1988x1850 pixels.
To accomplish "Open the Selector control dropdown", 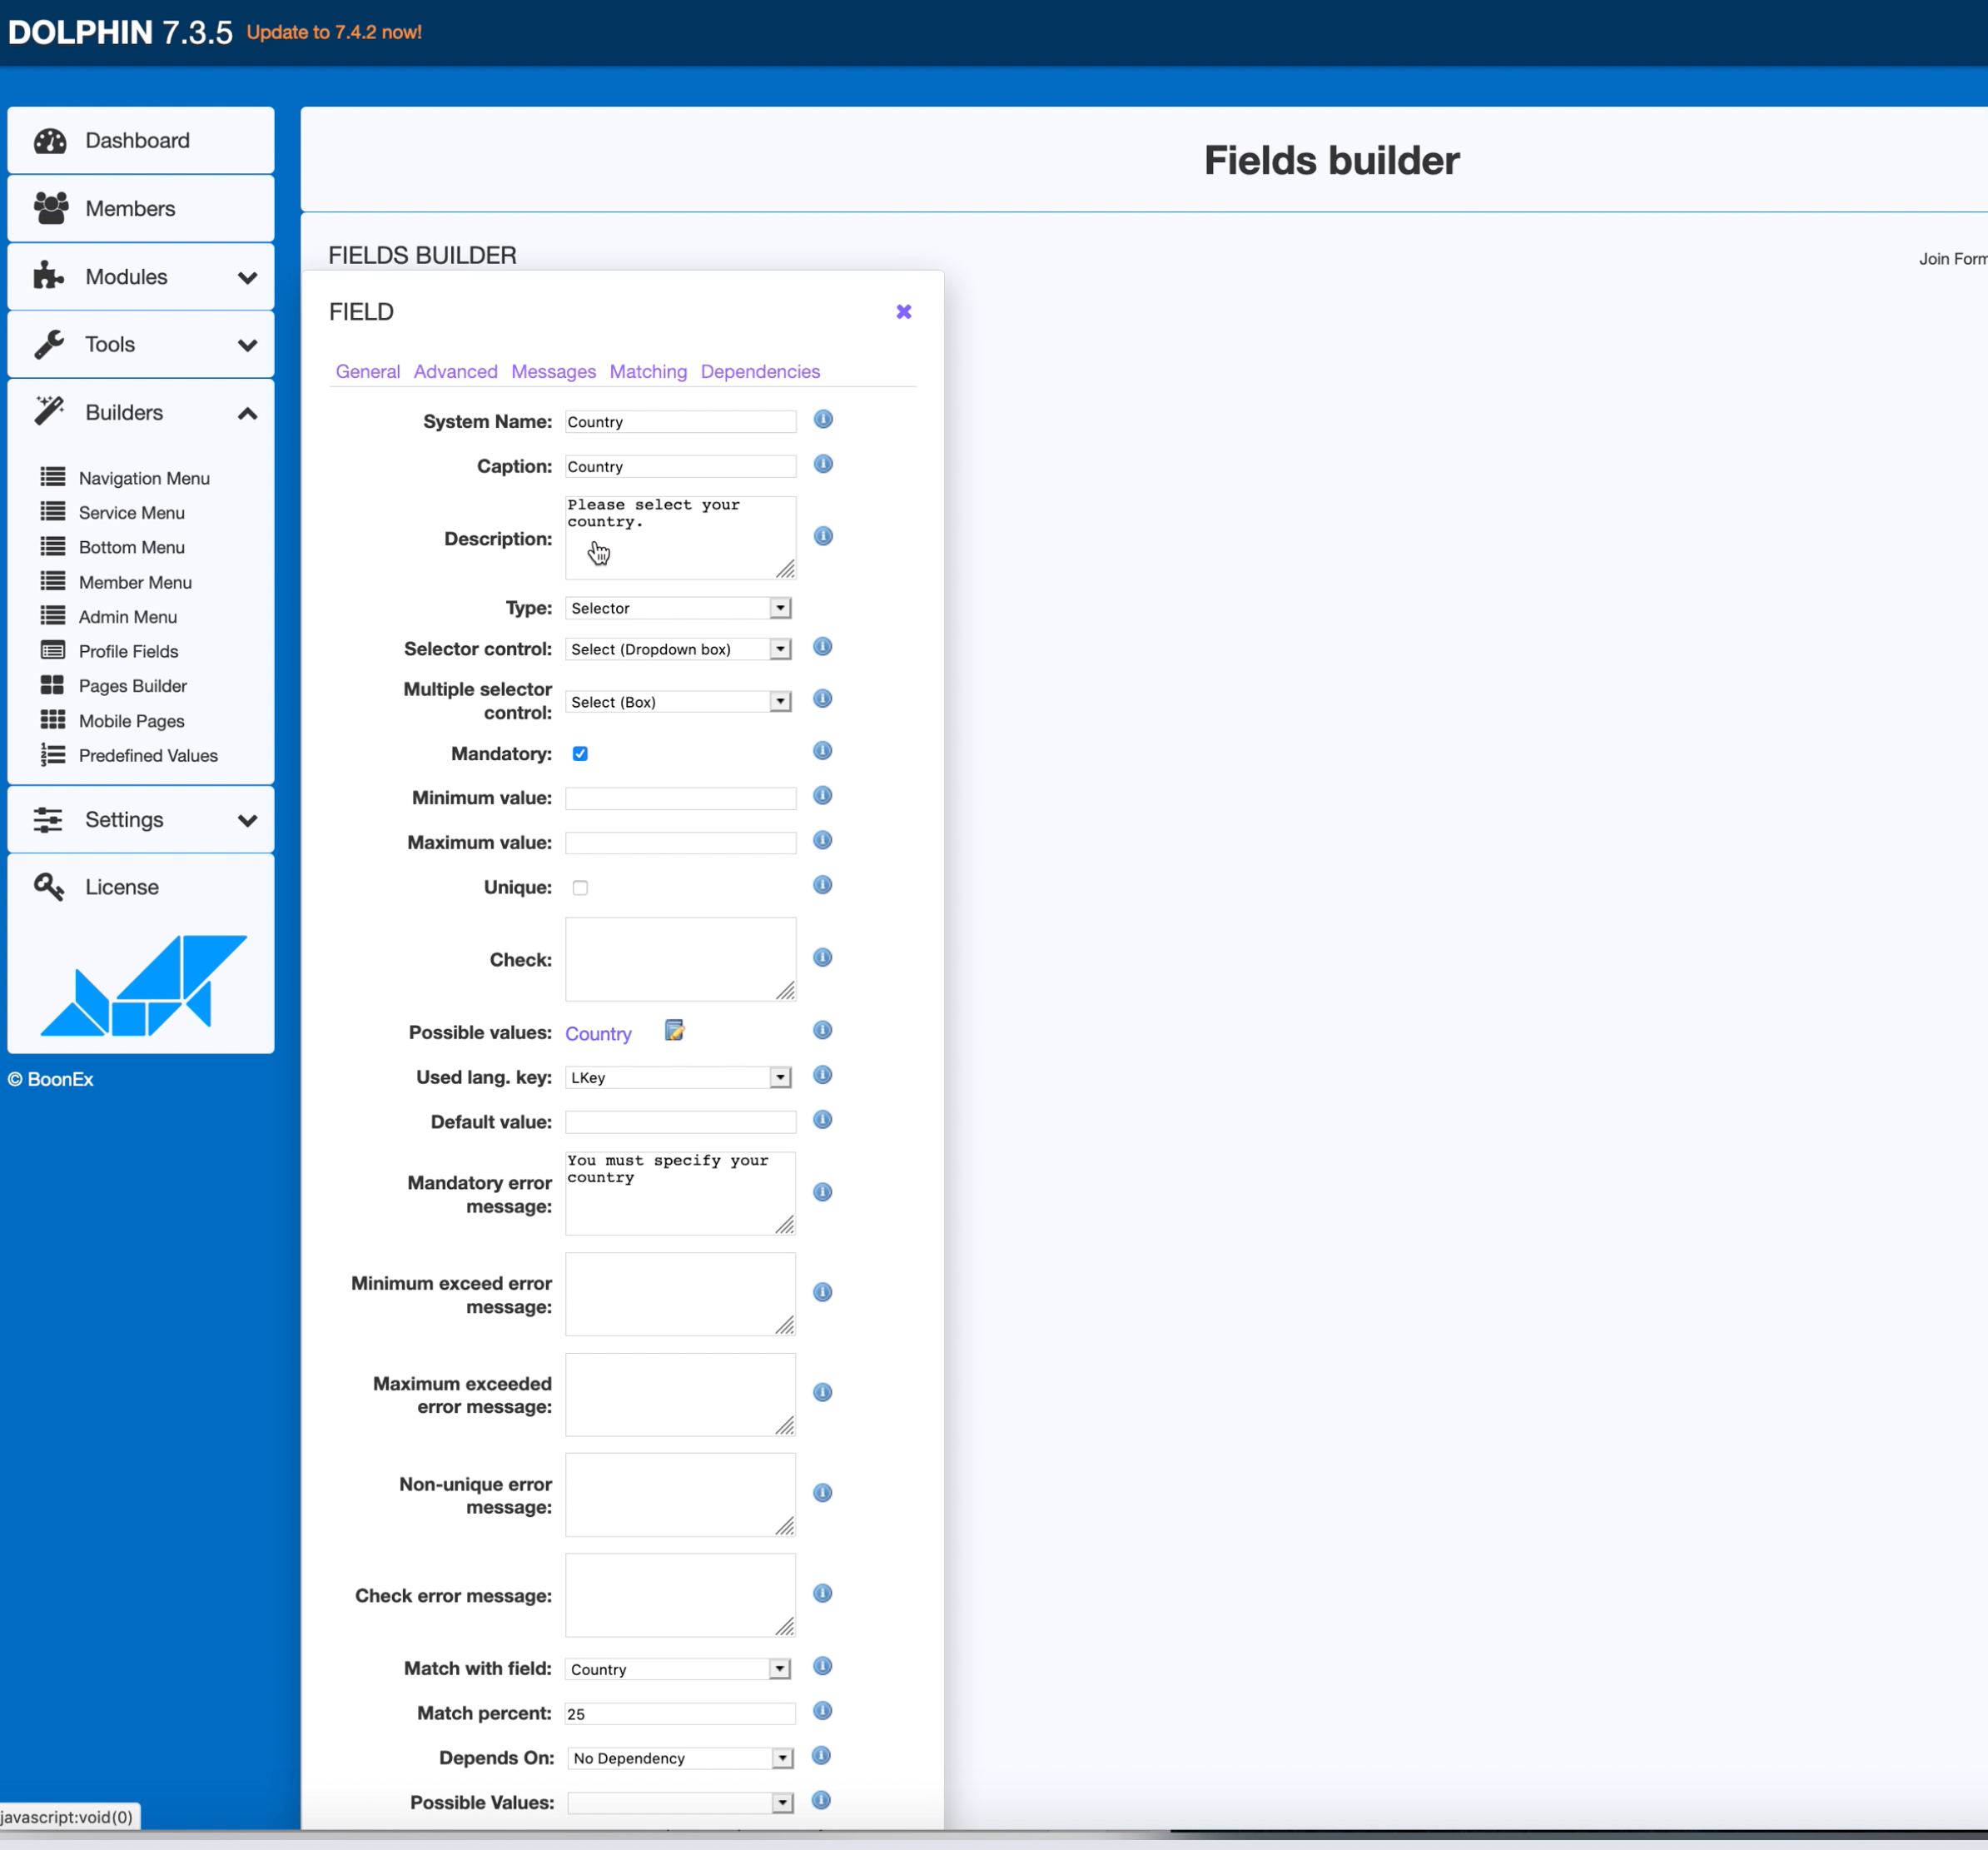I will [679, 649].
